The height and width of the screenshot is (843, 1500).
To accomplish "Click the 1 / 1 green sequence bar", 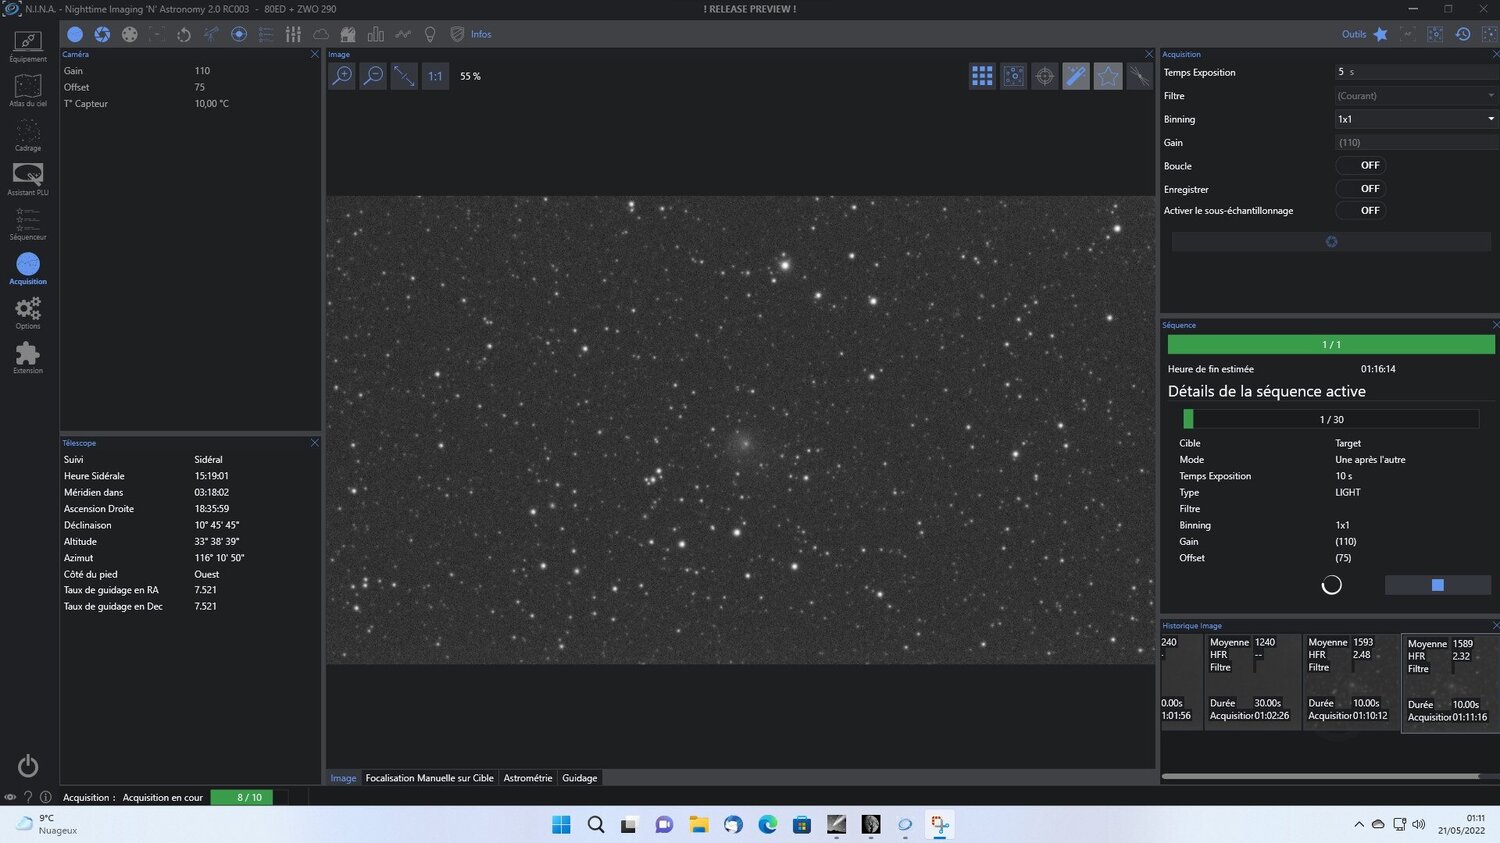I will (1331, 344).
